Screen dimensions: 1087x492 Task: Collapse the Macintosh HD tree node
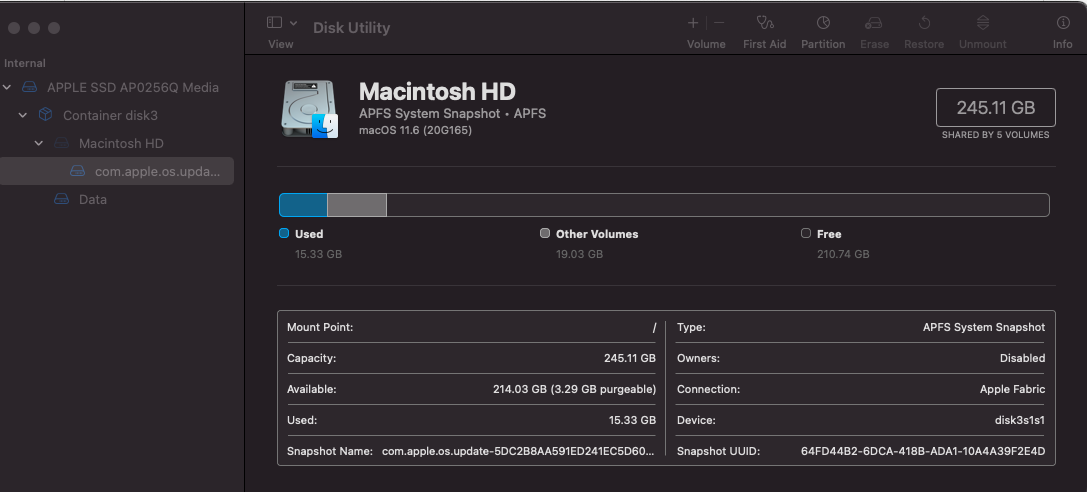(x=39, y=143)
